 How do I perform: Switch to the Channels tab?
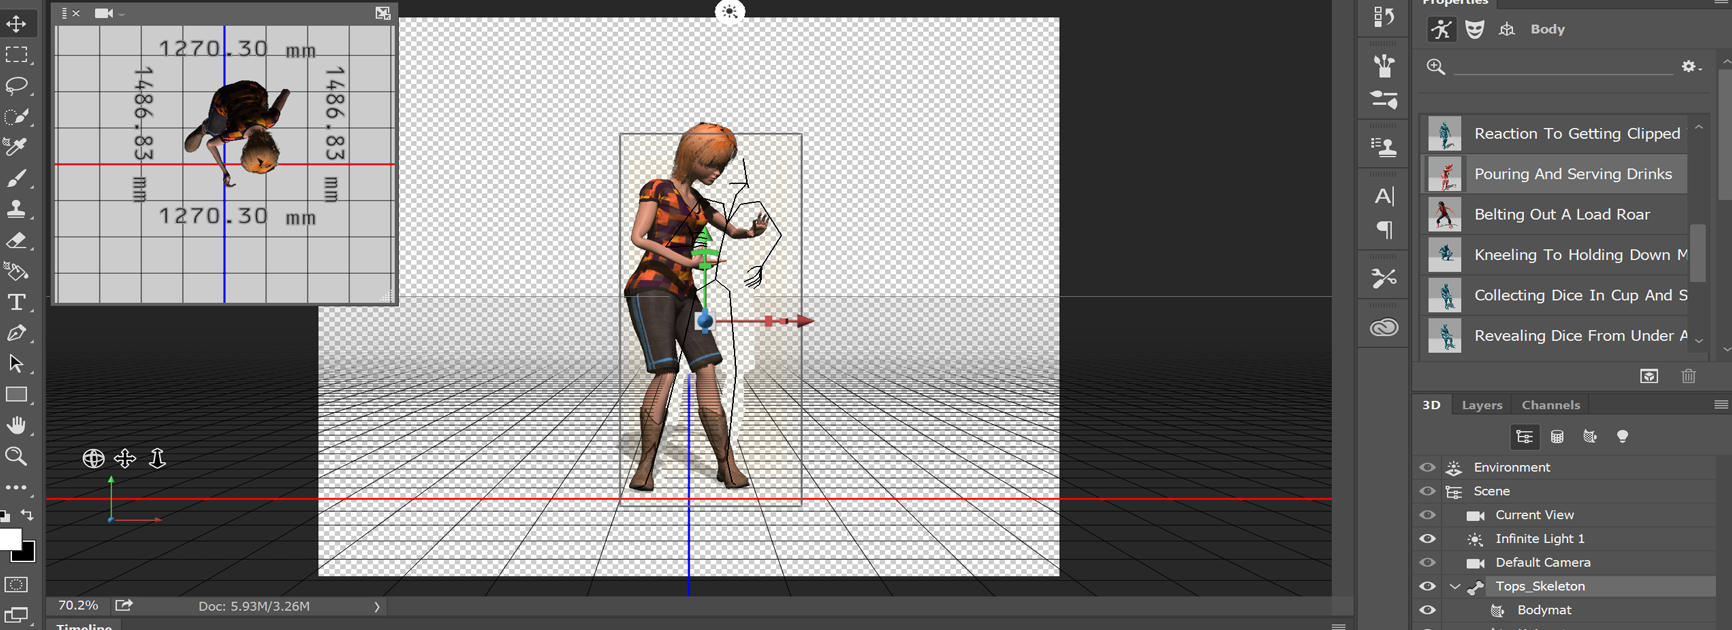pos(1550,405)
